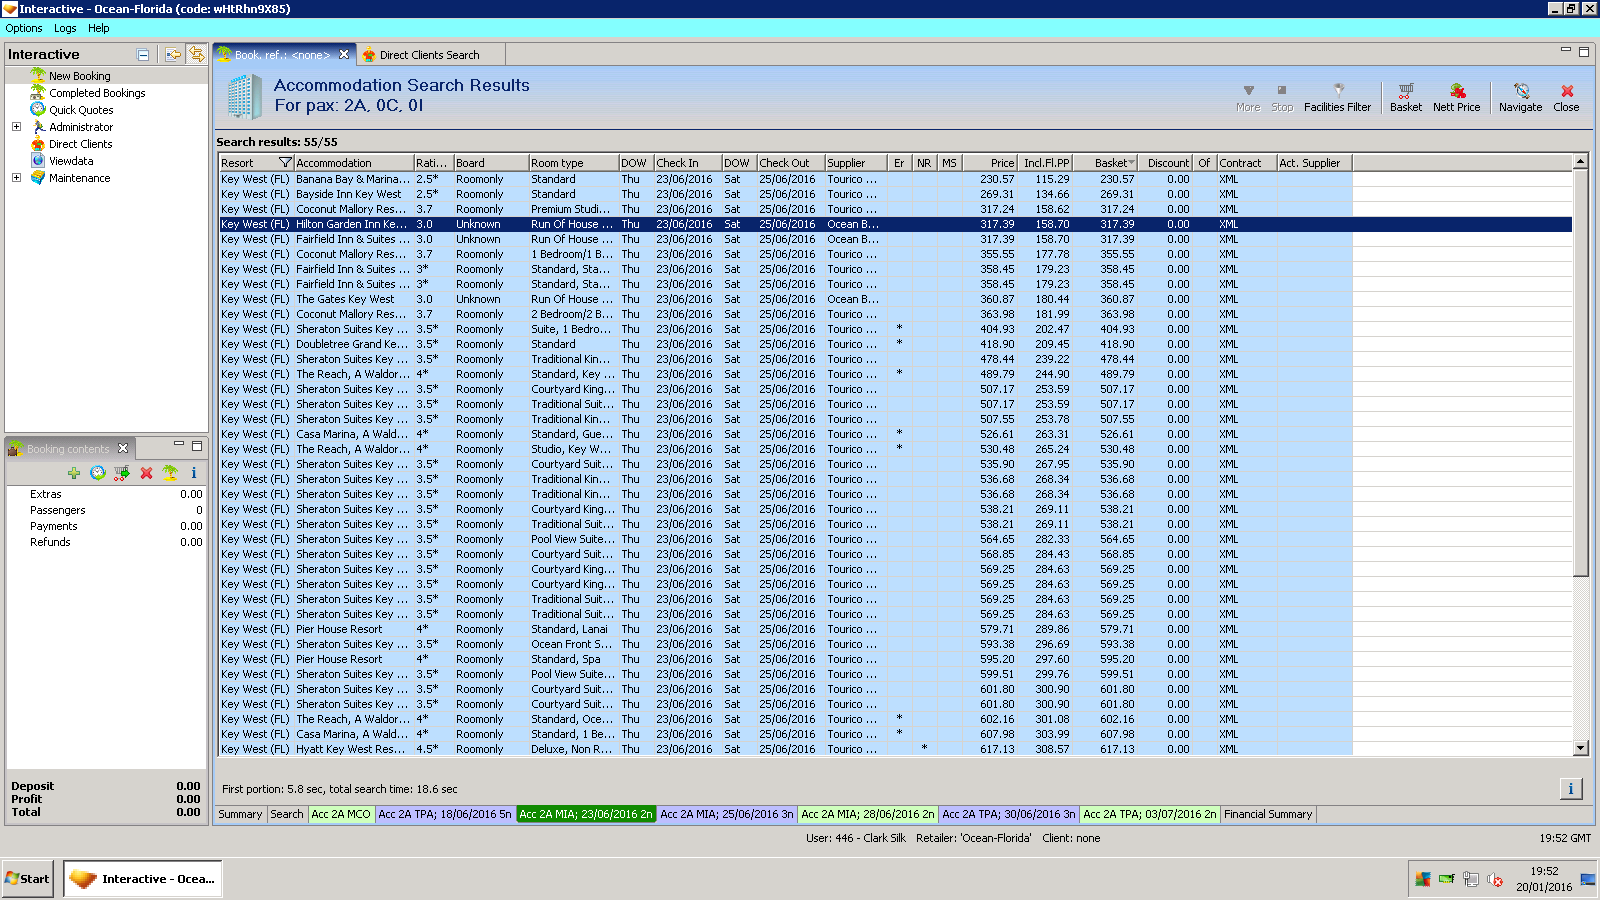Click the green plus icon in Booking contents
Viewport: 1600px width, 900px height.
(x=74, y=473)
